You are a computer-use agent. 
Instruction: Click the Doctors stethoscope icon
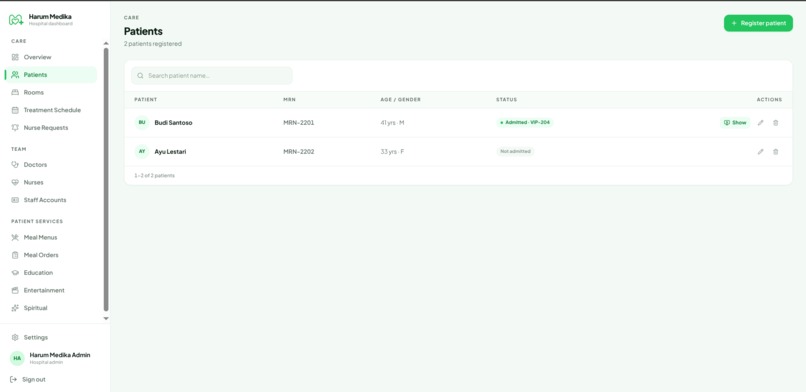pos(15,164)
